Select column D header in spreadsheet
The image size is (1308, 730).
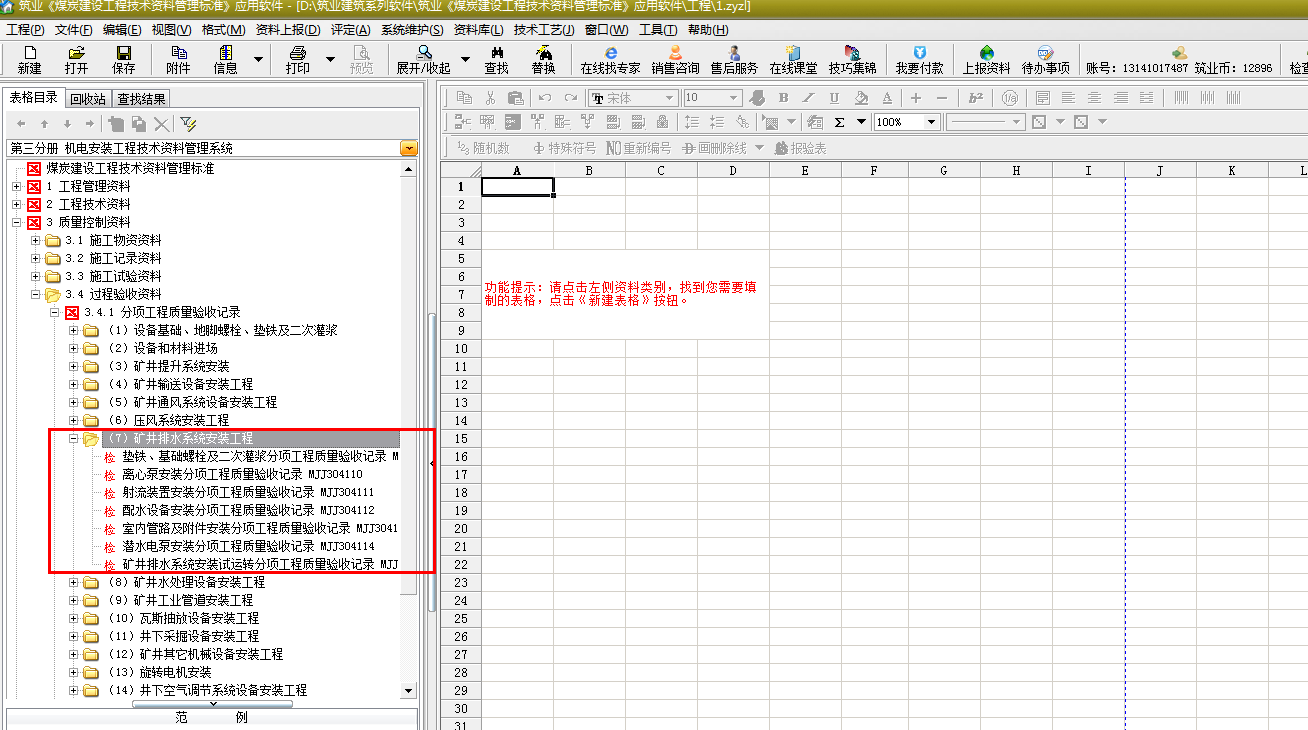(733, 170)
